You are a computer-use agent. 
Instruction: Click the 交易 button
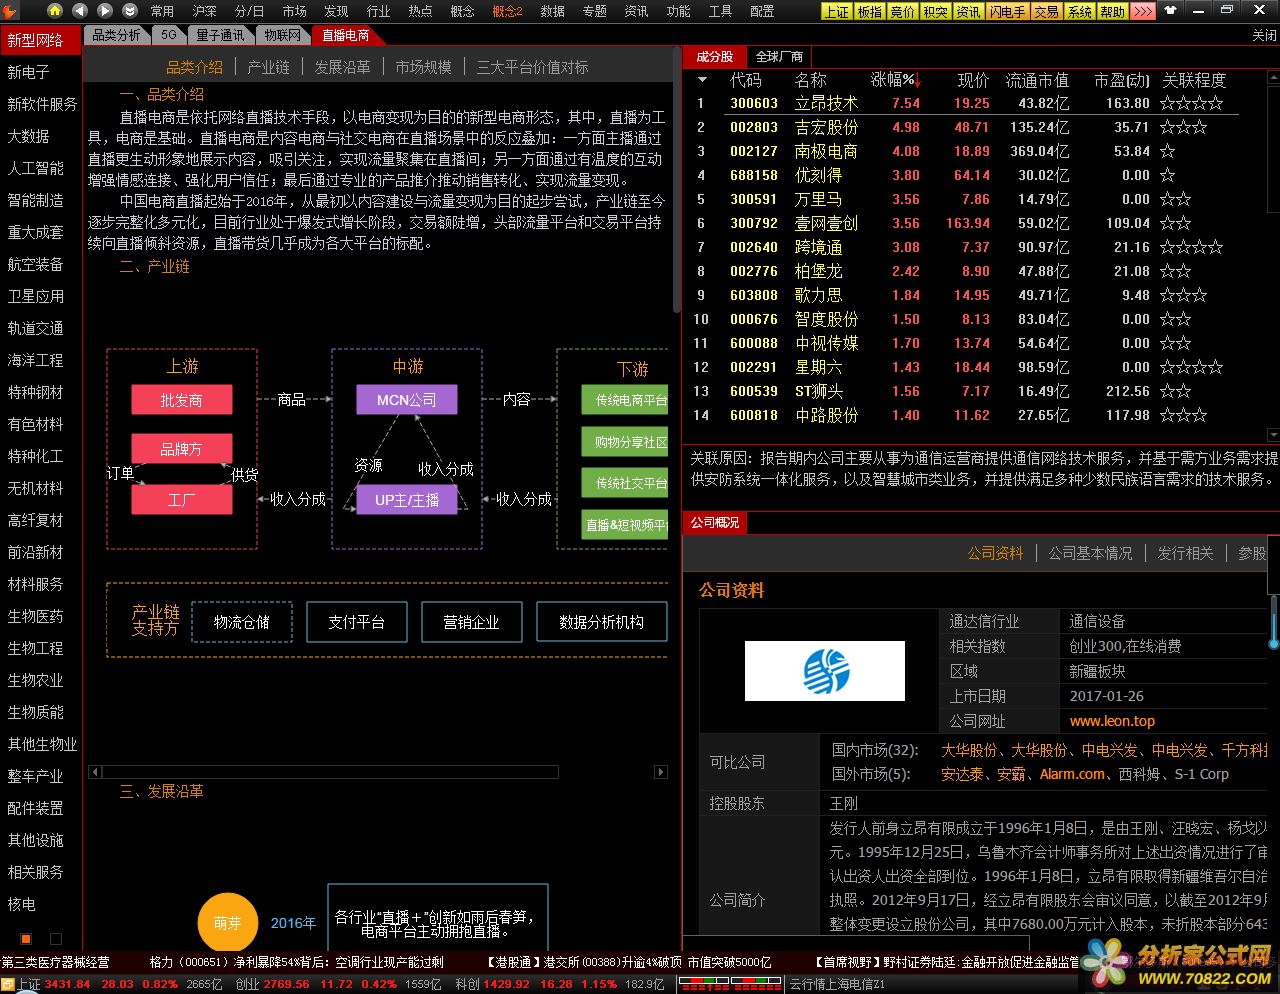pyautogui.click(x=1046, y=12)
